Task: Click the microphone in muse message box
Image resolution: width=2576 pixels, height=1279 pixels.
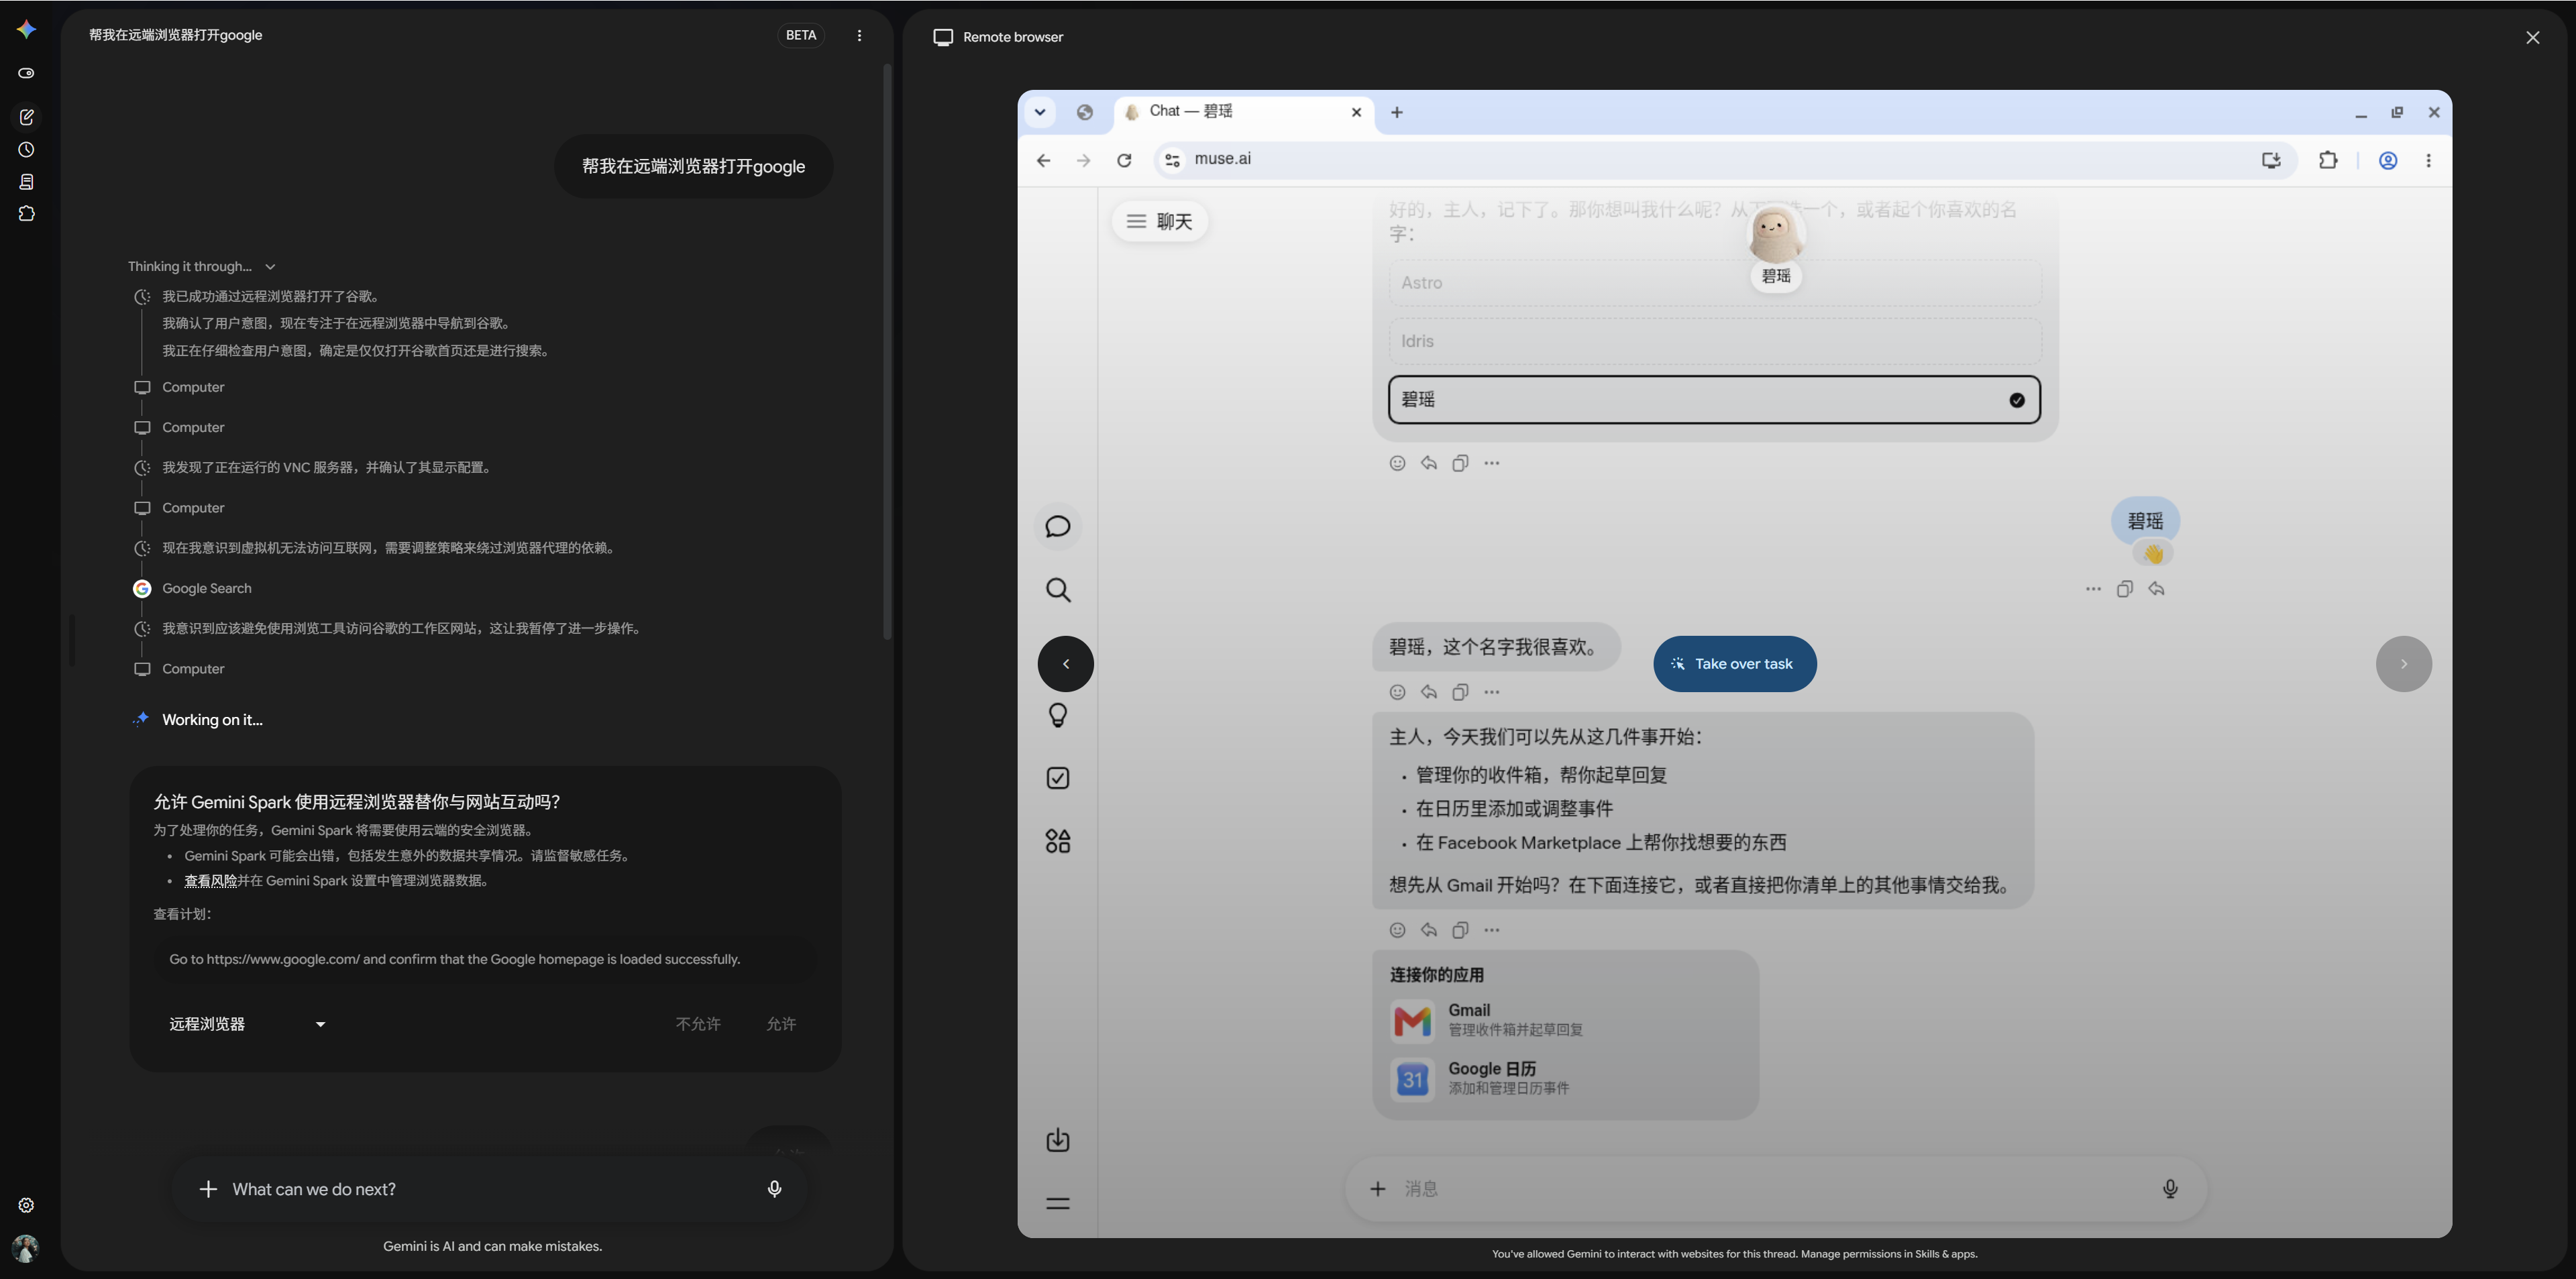Action: 2170,1189
